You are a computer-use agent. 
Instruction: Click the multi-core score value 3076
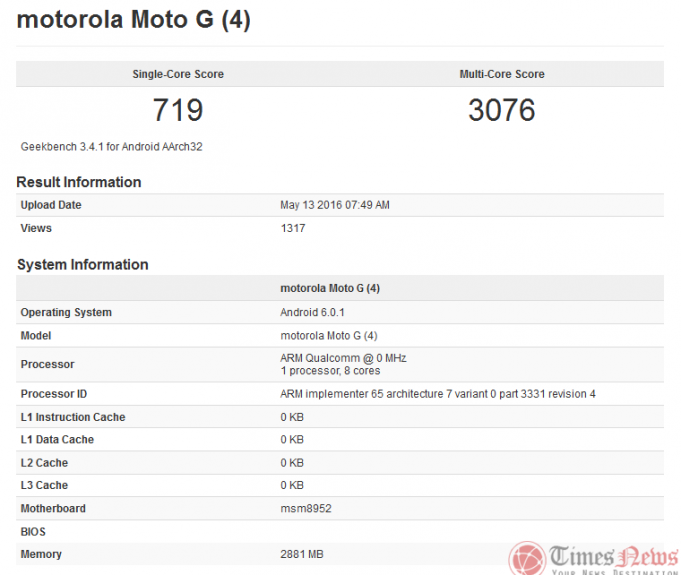click(502, 109)
